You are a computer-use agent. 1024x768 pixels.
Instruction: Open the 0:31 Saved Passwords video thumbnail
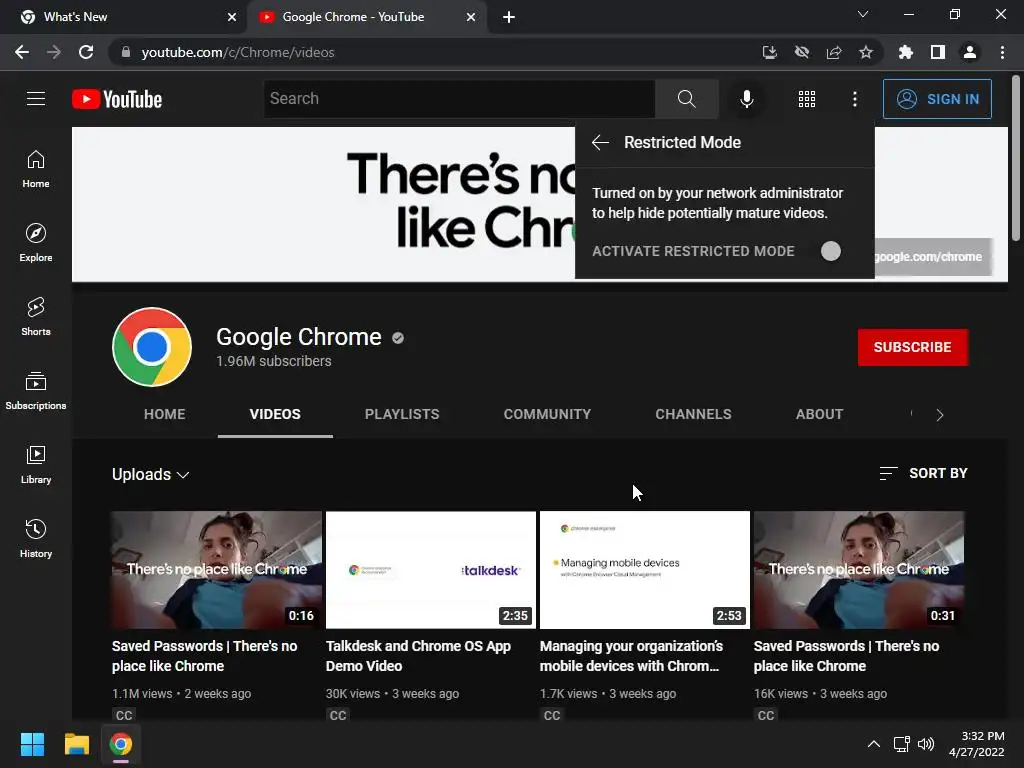point(859,569)
